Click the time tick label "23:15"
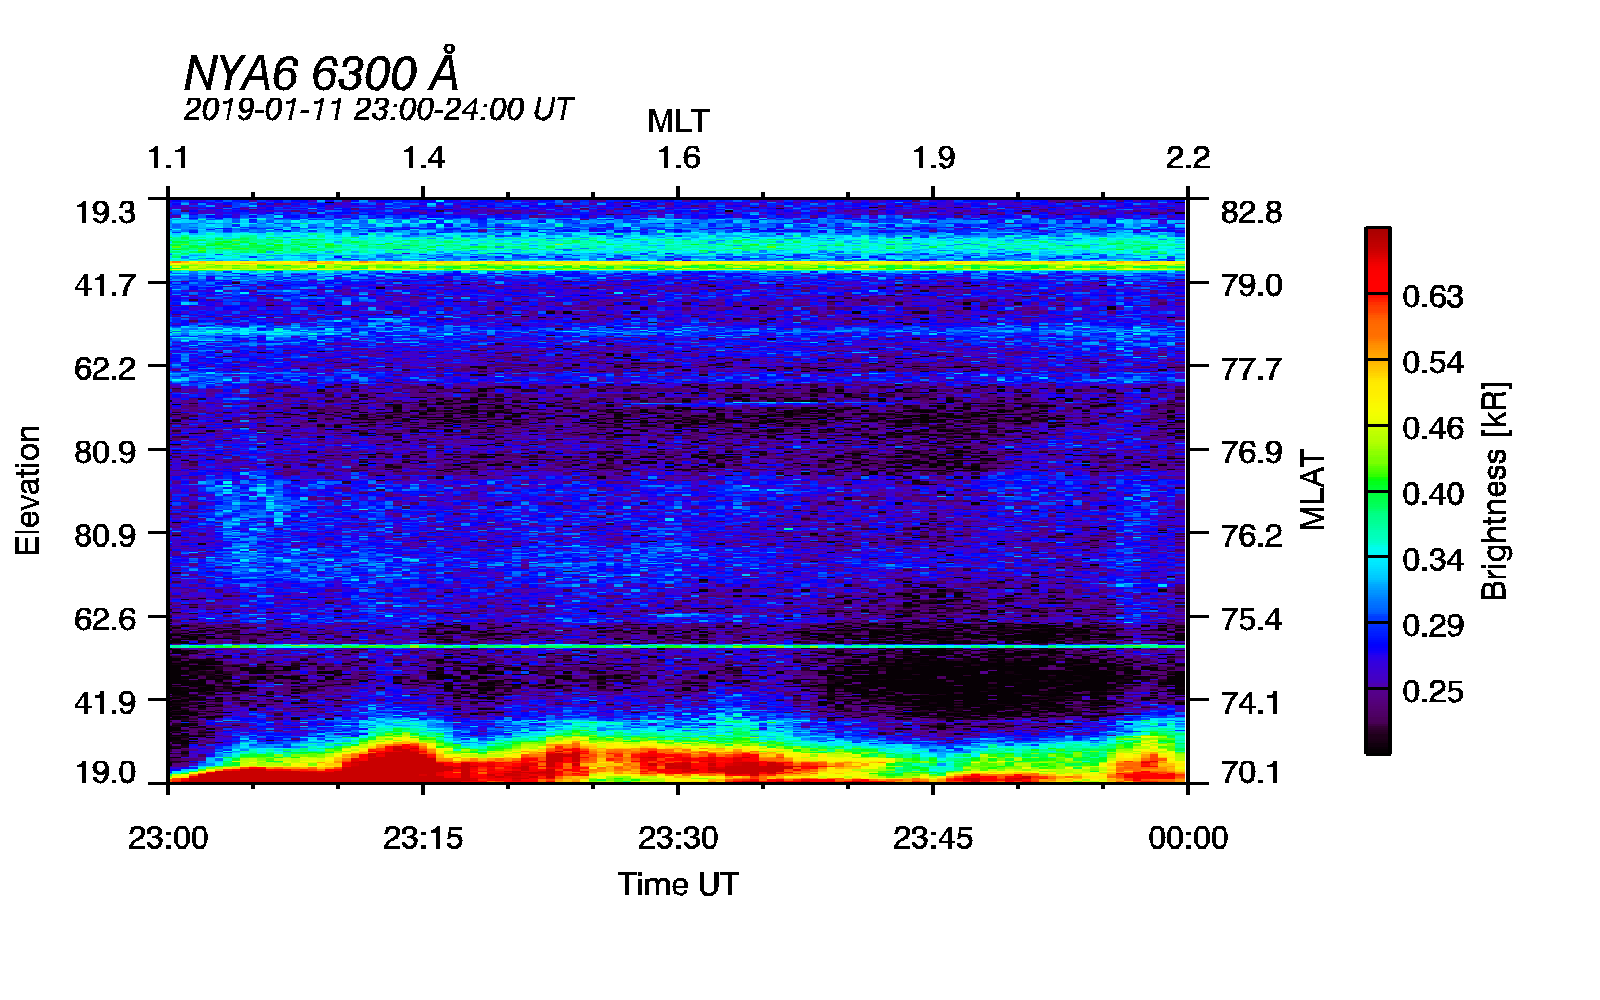This screenshot has width=1600, height=1000. pos(423,838)
